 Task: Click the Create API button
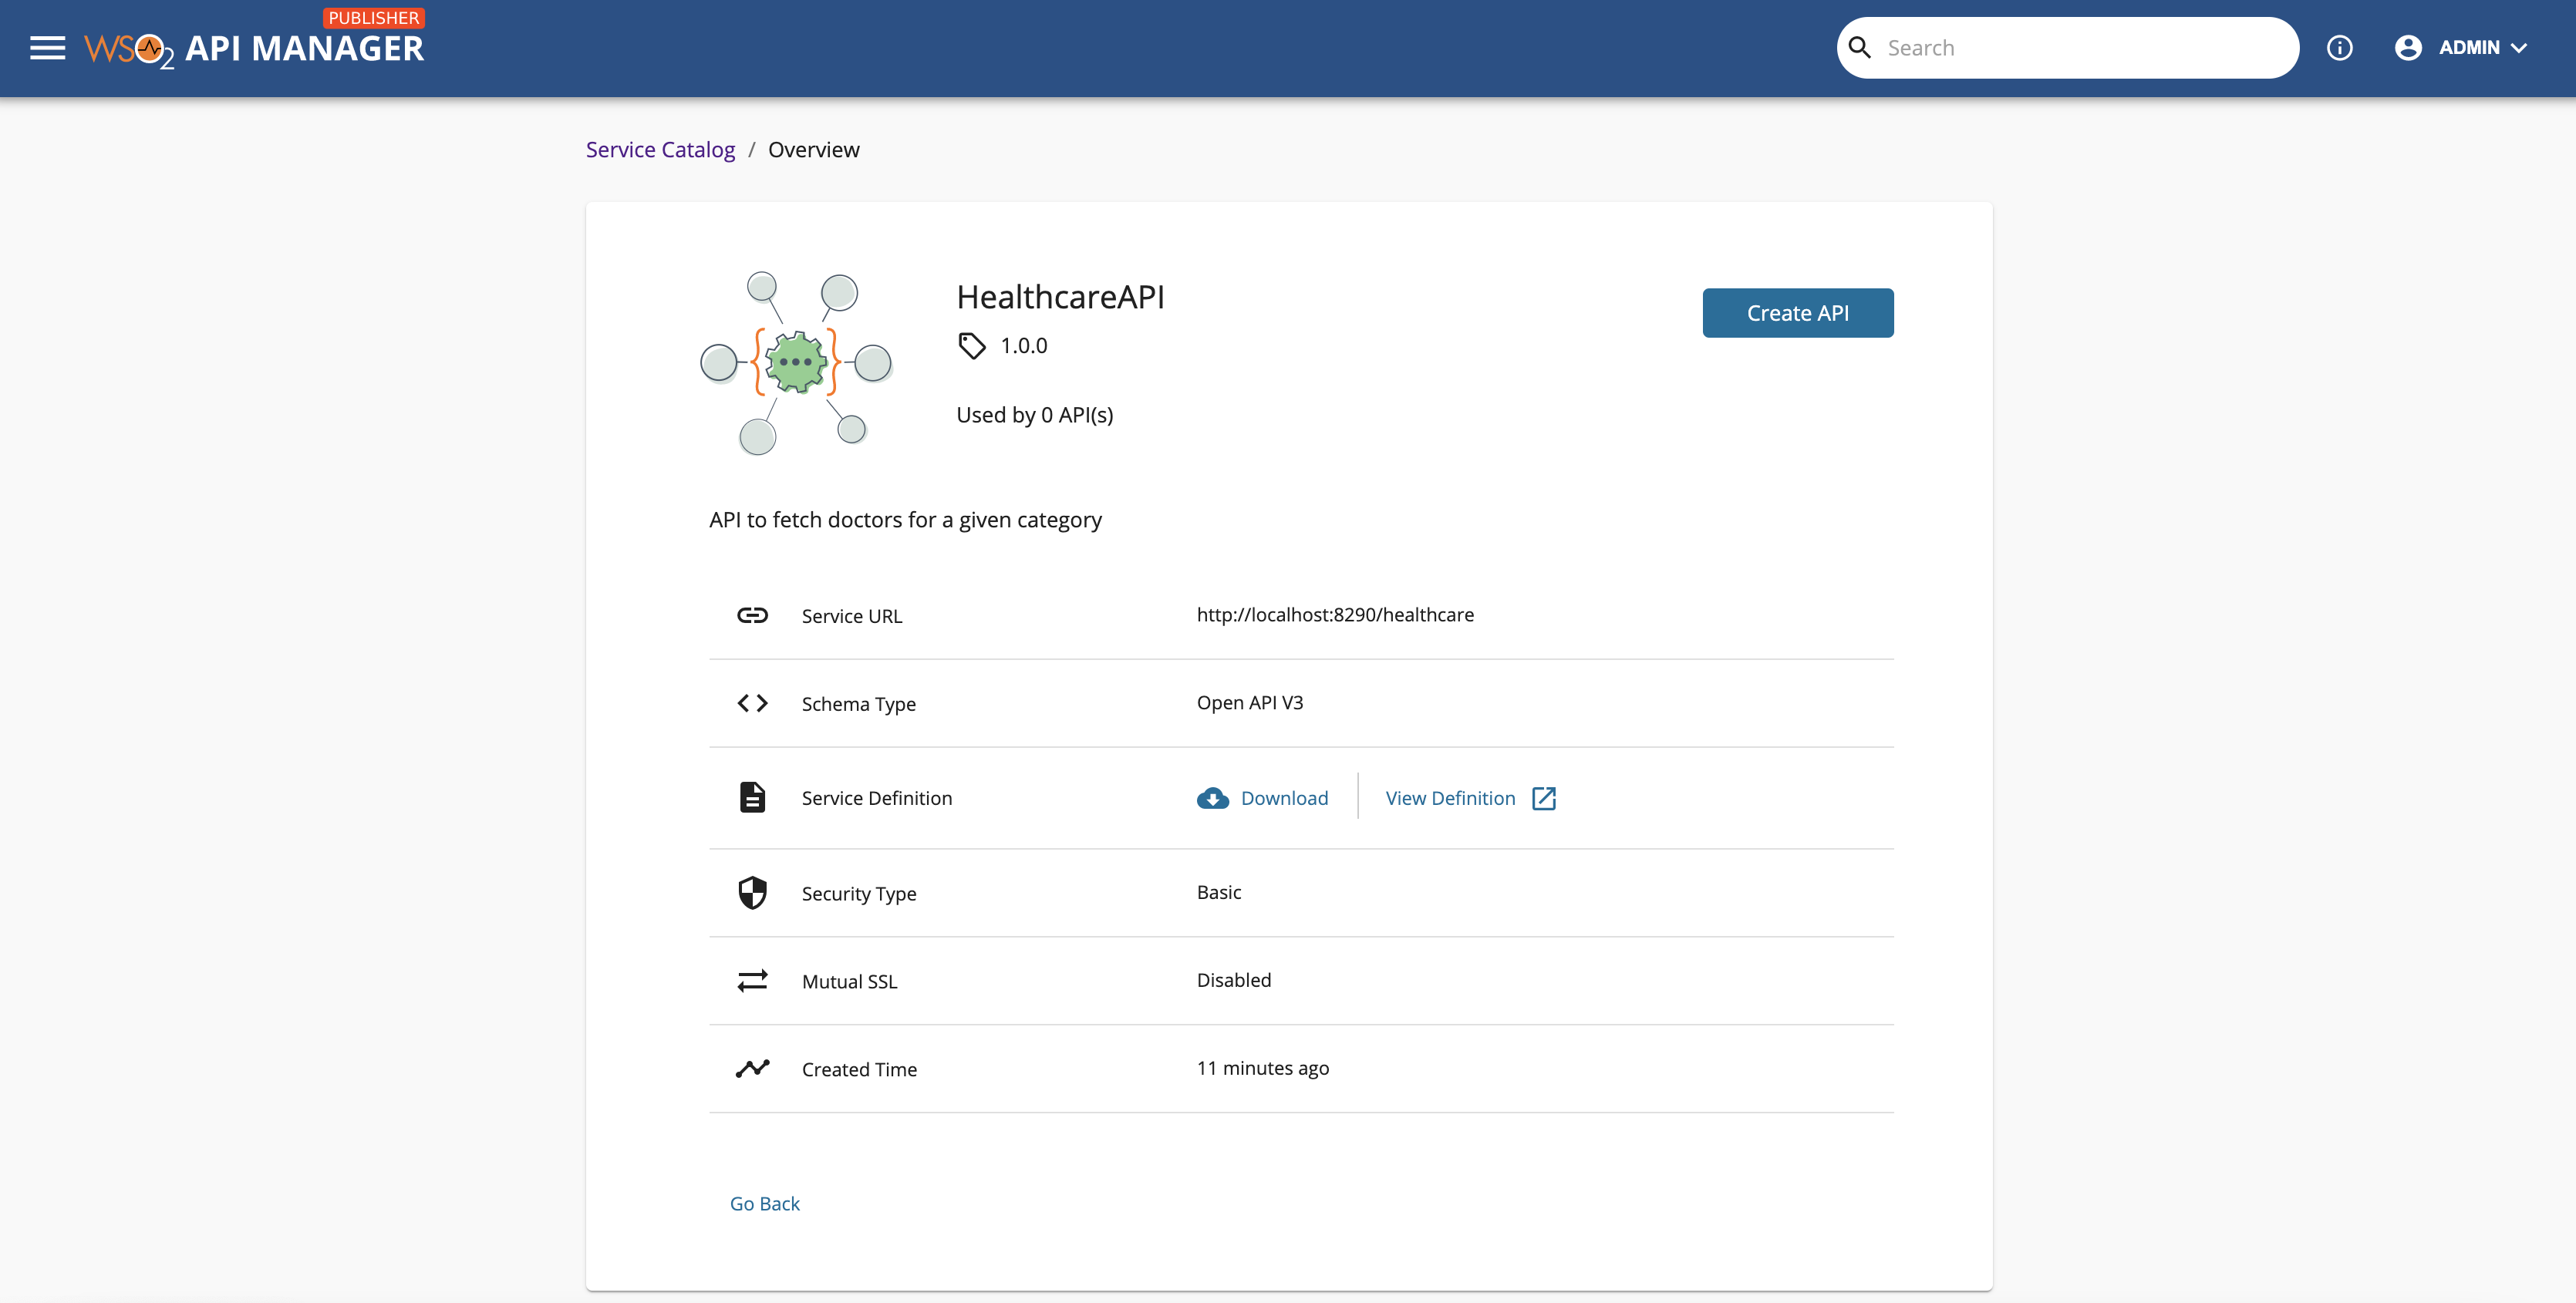point(1799,312)
